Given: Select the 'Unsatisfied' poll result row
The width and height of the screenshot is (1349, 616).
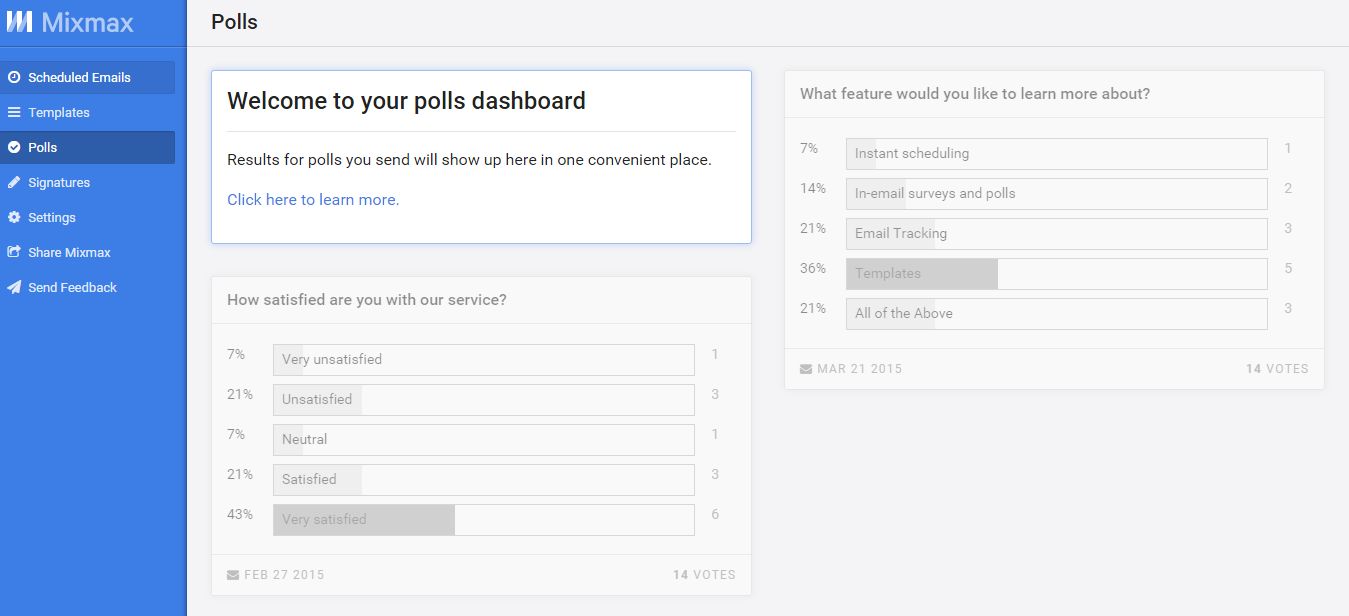Looking at the screenshot, I should coord(483,400).
